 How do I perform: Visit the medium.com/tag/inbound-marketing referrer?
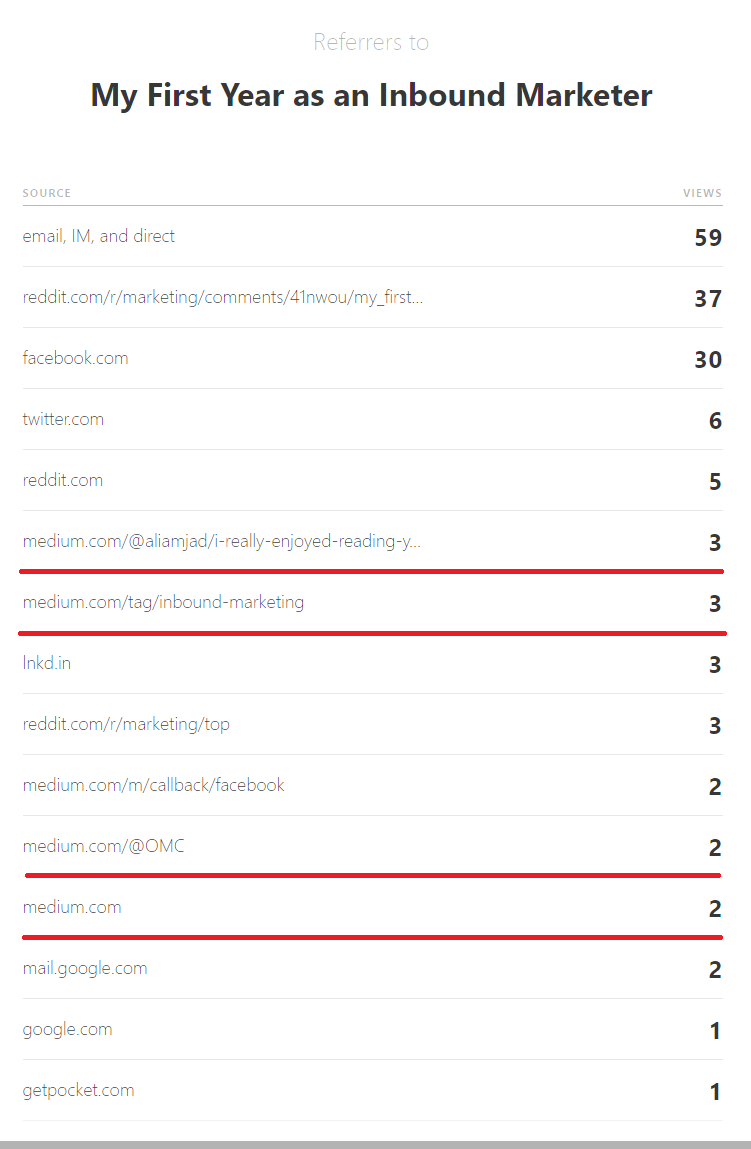pos(163,602)
